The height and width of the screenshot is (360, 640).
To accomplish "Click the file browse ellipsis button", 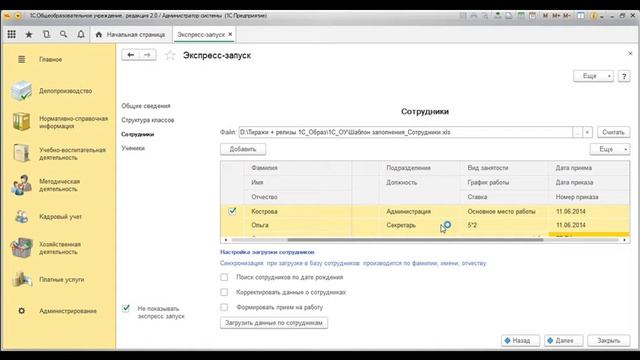I will click(577, 132).
